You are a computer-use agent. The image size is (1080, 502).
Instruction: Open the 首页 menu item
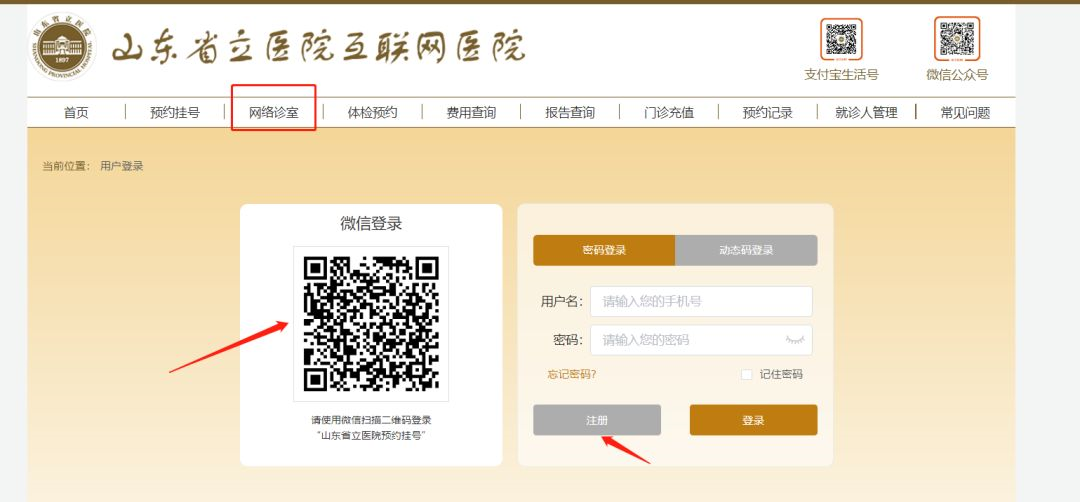click(76, 113)
